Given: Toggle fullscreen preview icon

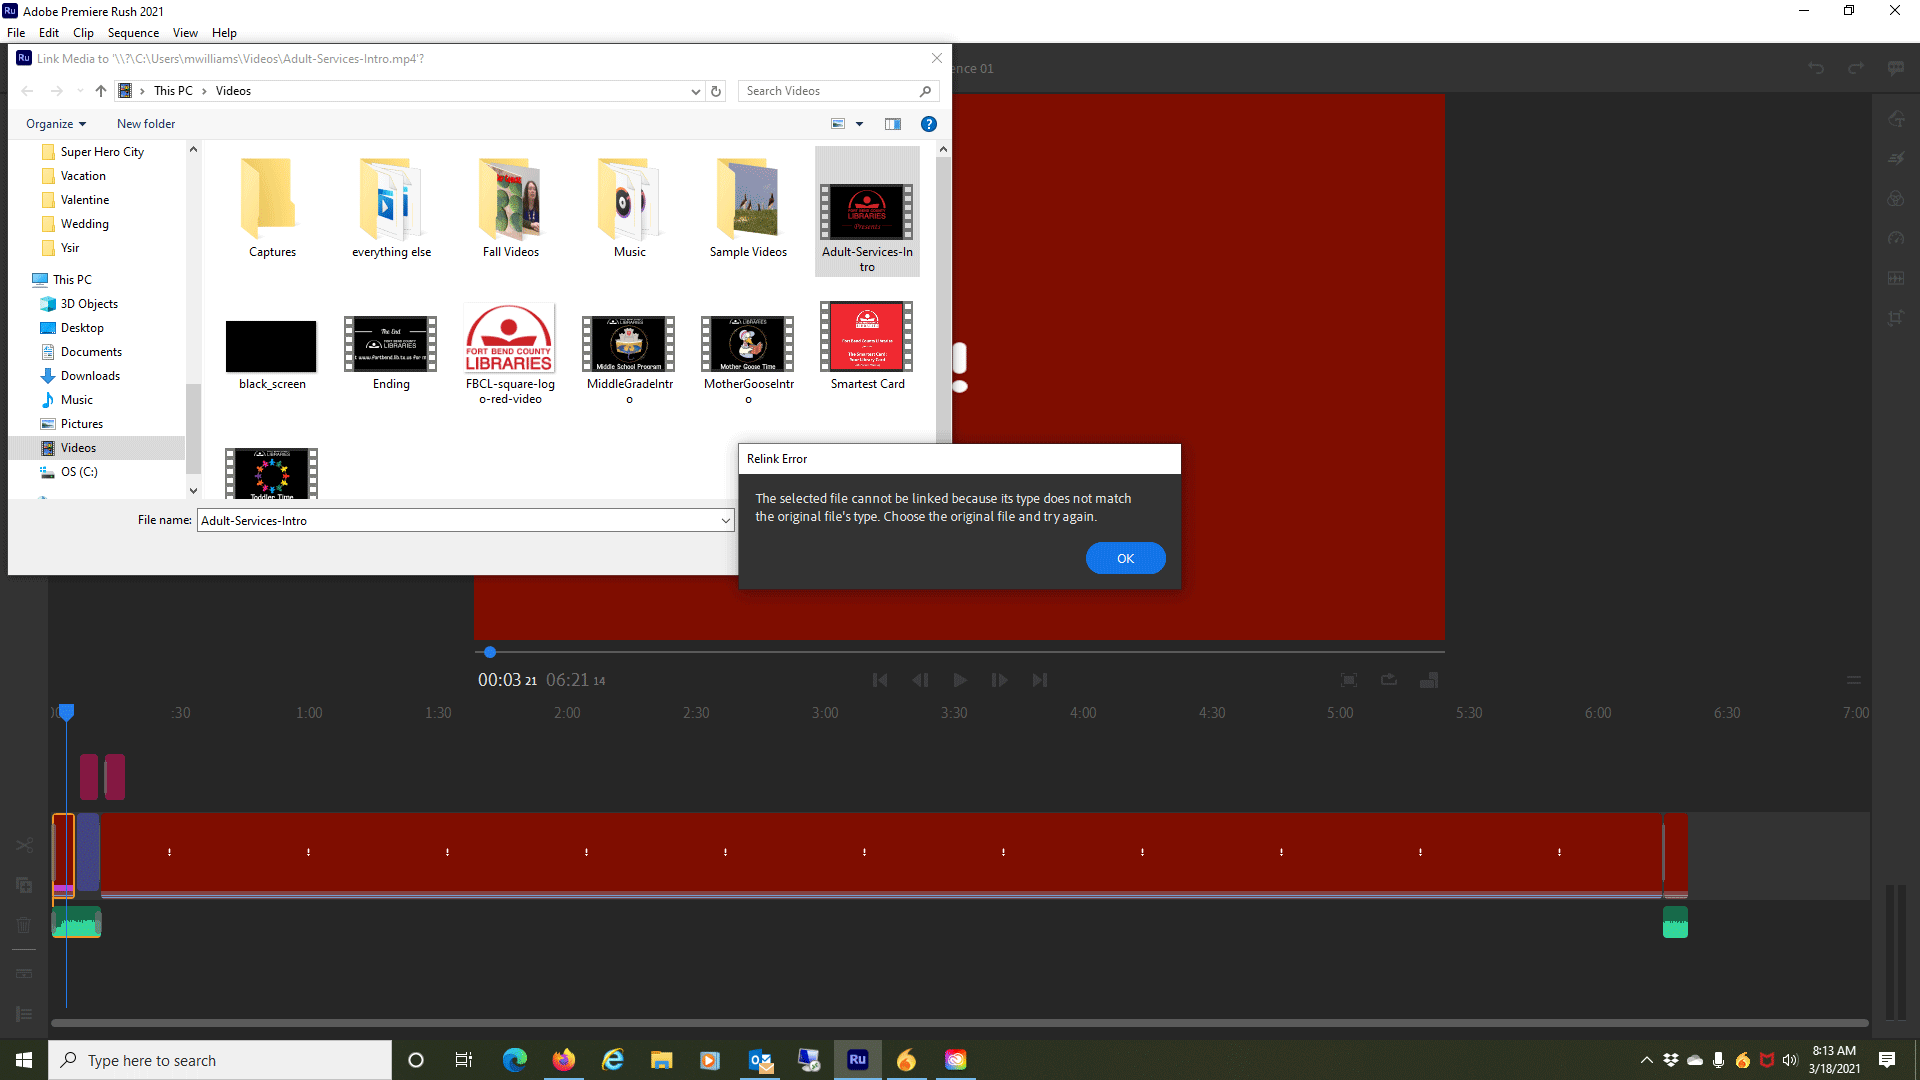Looking at the screenshot, I should [1349, 680].
